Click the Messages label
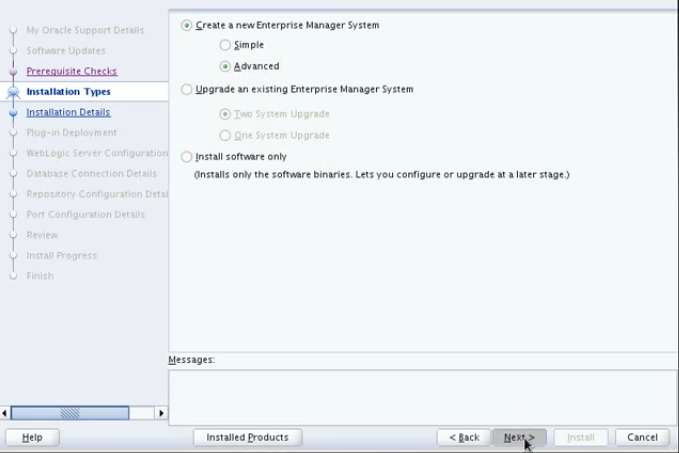 point(191,360)
